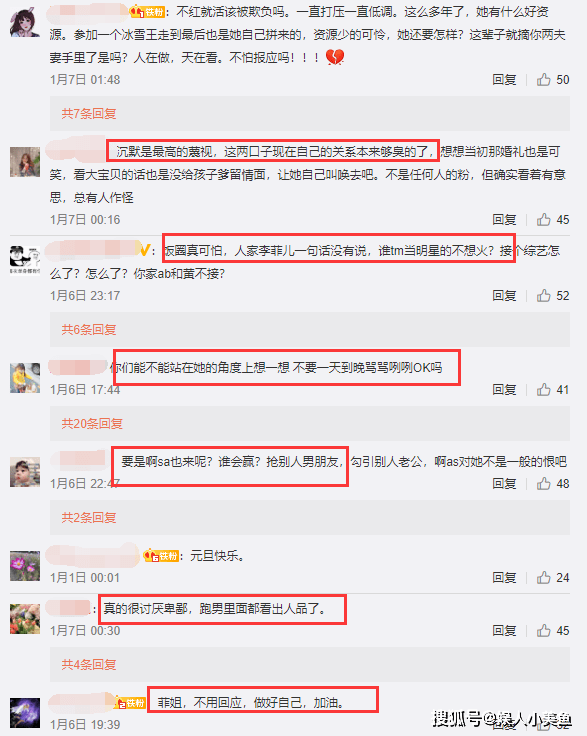Like the comment with 45 likes dated 1月7日 00:16
The width and height of the screenshot is (587, 736).
point(543,219)
